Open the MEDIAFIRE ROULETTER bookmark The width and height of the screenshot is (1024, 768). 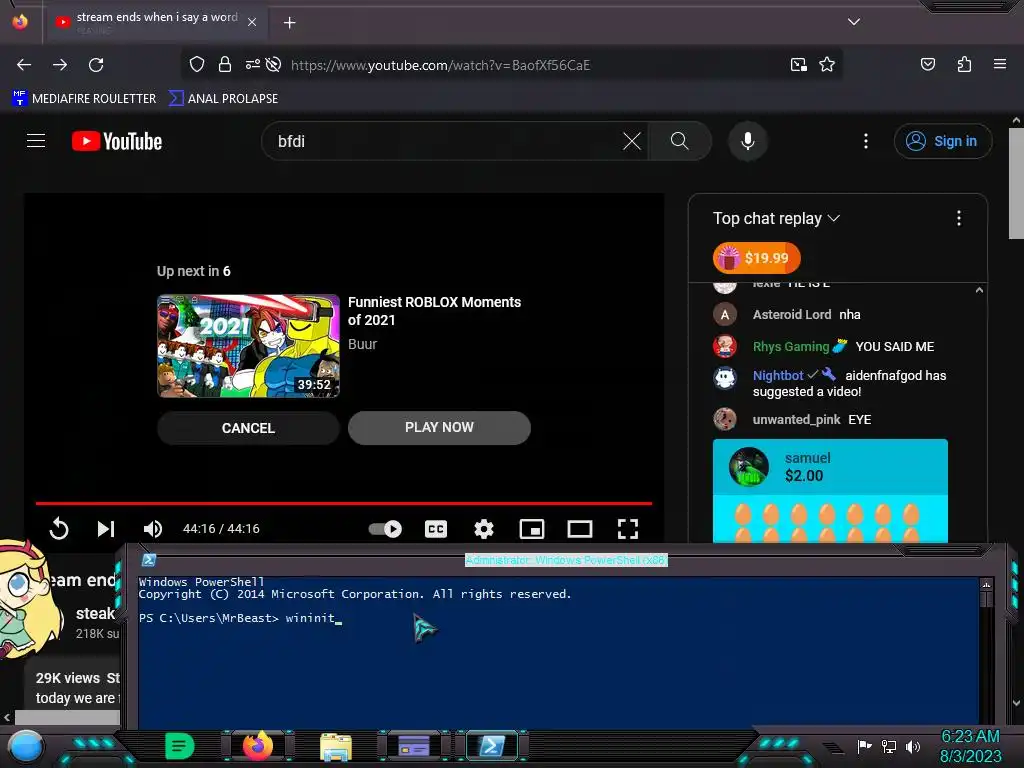(84, 99)
